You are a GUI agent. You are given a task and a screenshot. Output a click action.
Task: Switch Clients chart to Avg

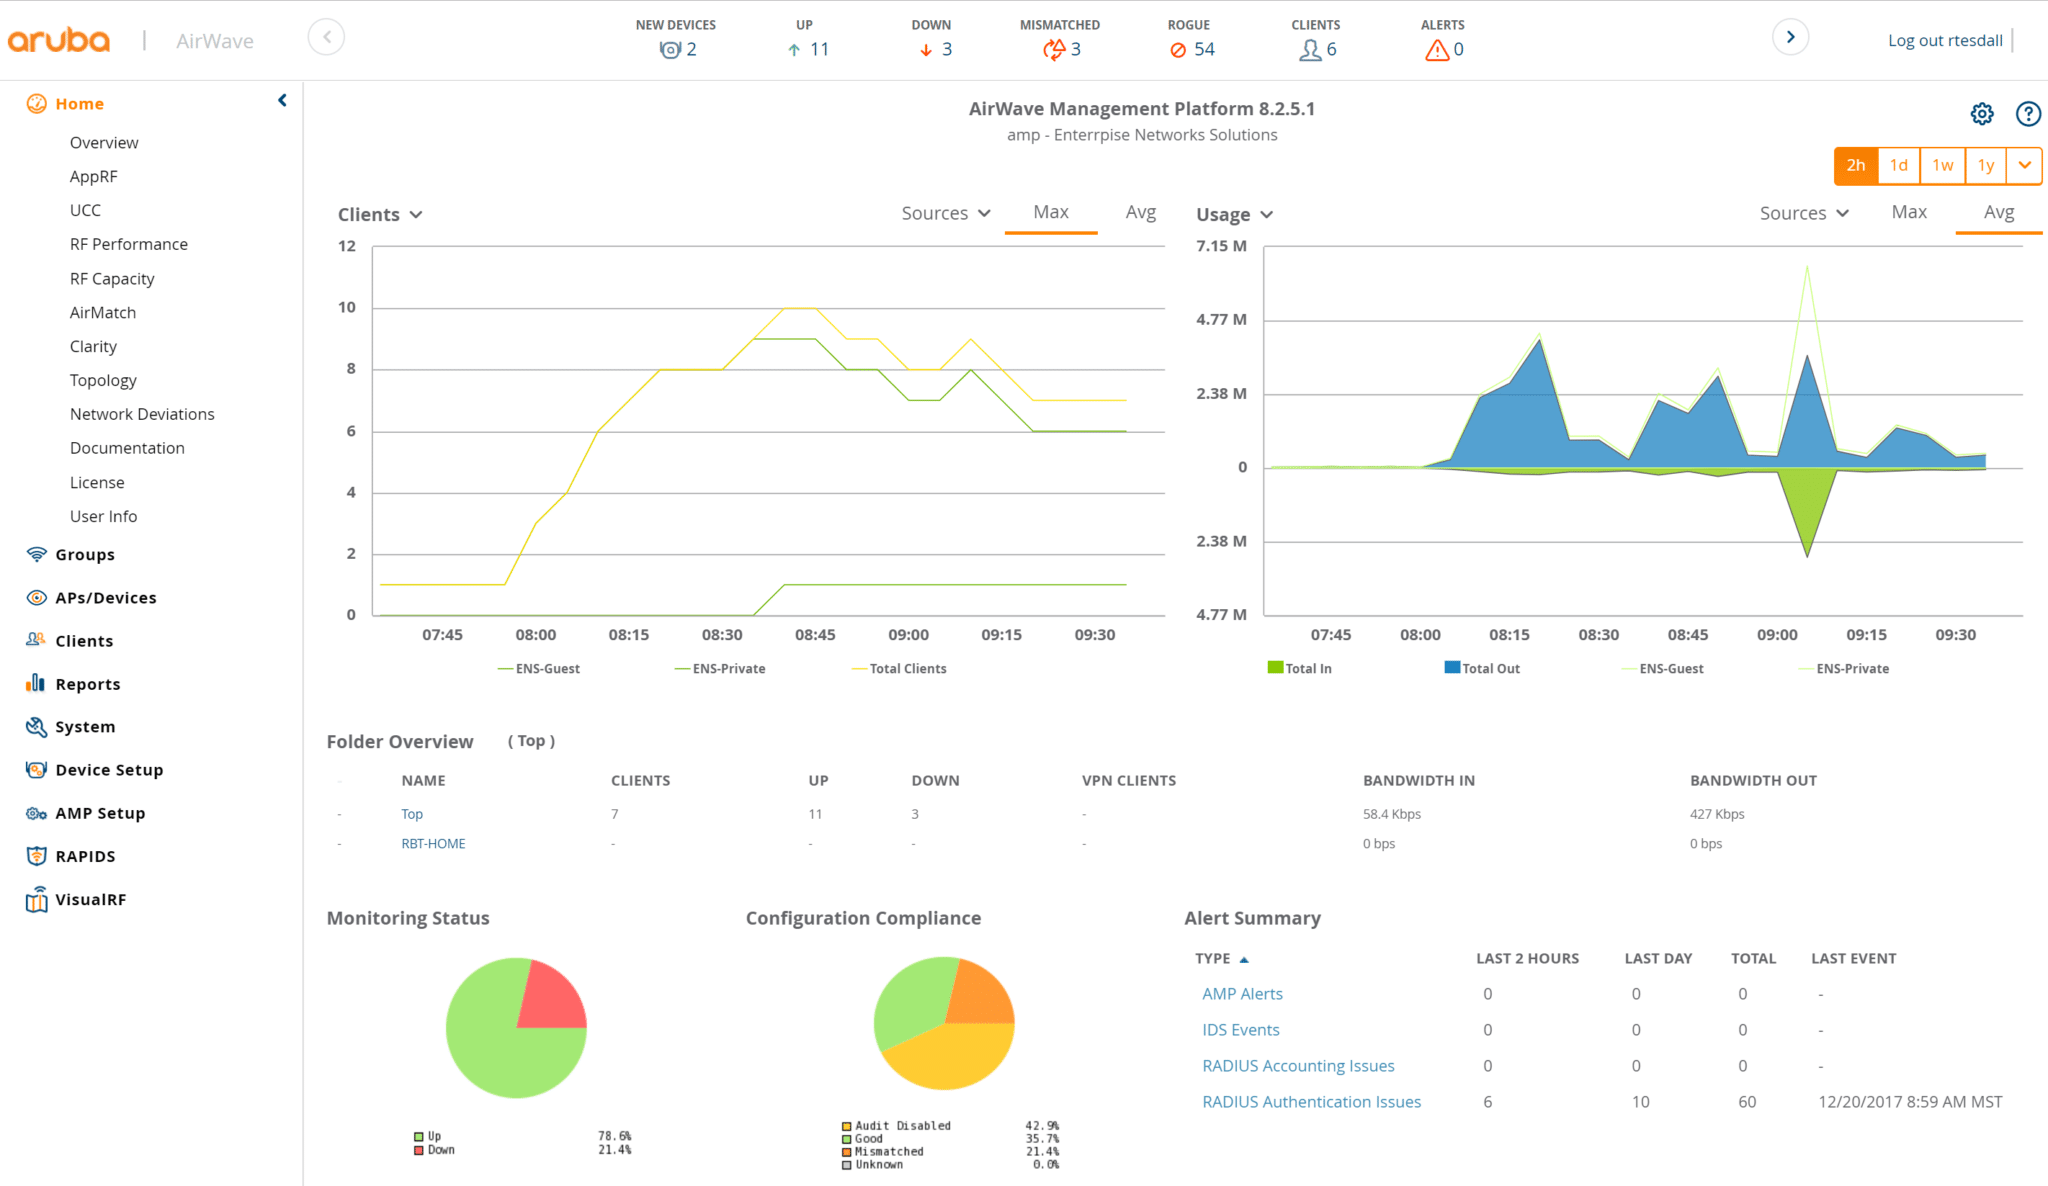pyautogui.click(x=1140, y=212)
